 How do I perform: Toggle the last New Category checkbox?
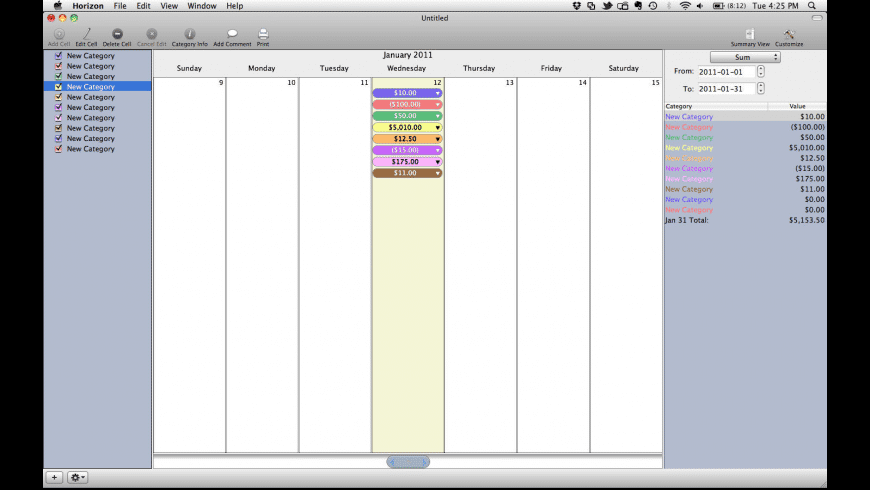(58, 149)
